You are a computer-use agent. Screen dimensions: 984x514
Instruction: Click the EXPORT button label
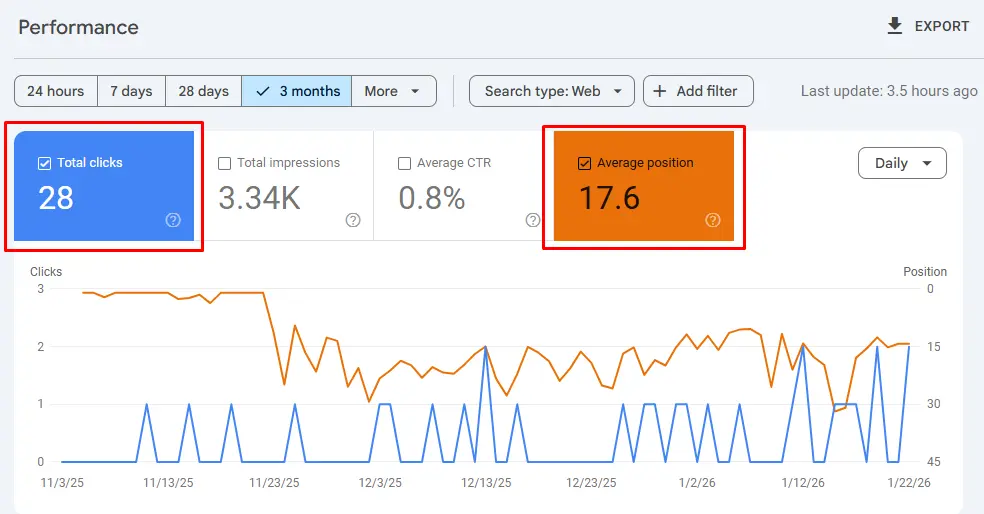point(942,26)
